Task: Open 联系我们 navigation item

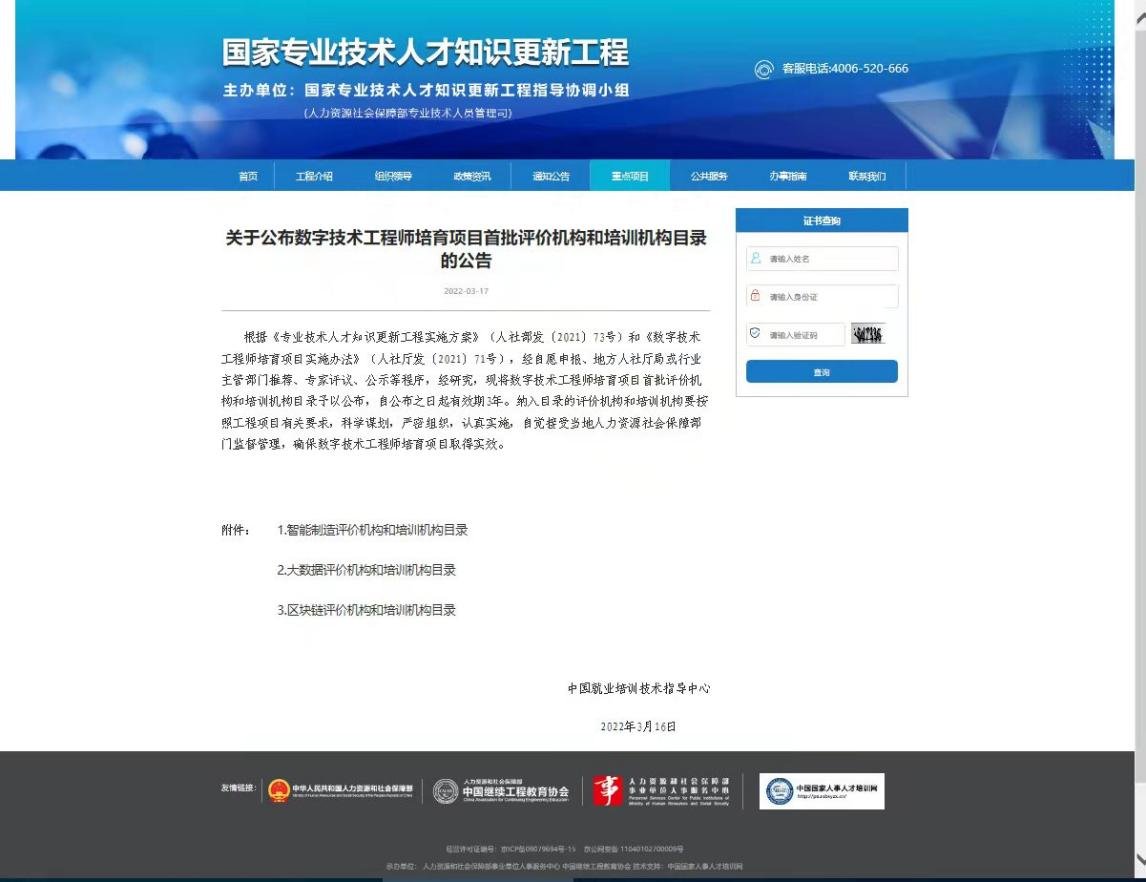Action: pyautogui.click(x=867, y=176)
